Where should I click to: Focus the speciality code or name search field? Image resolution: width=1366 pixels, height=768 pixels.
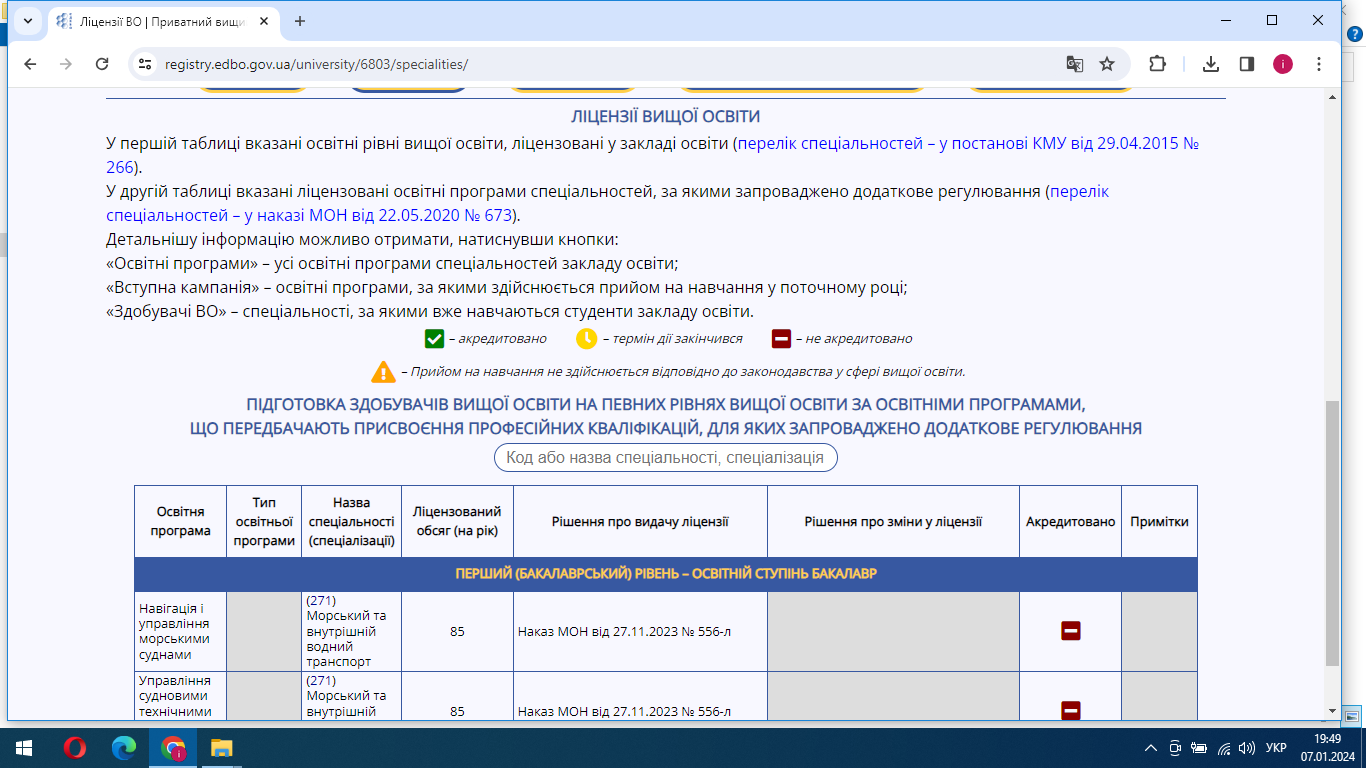[x=665, y=458]
